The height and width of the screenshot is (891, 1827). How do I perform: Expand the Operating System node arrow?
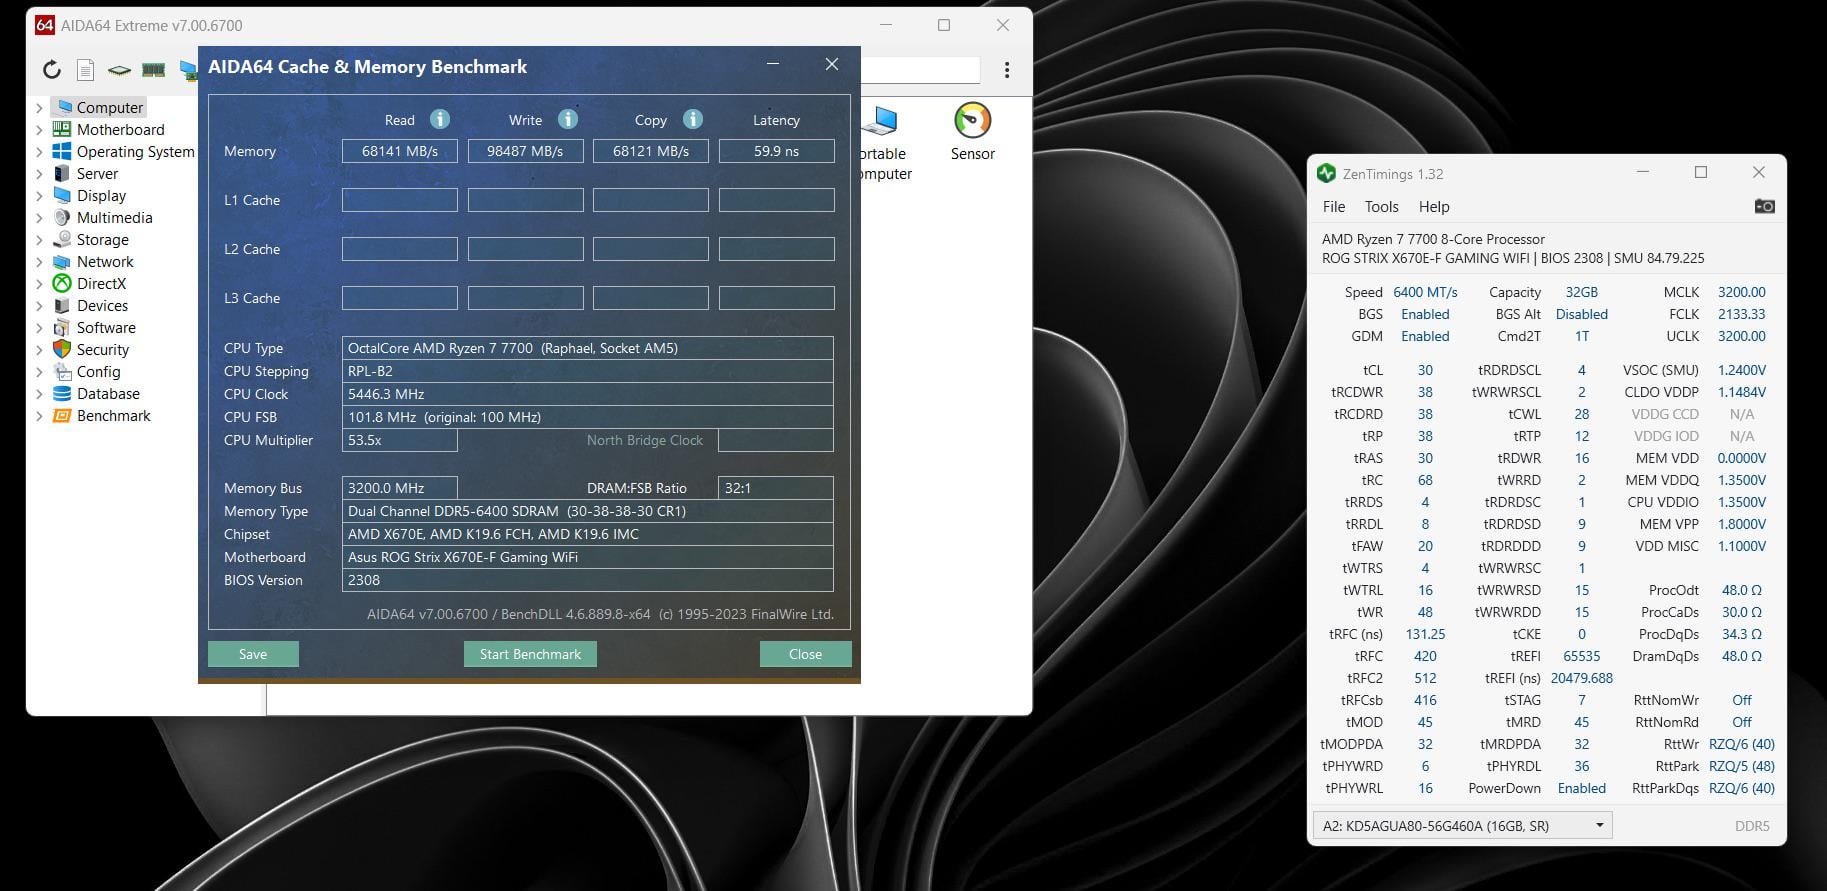click(x=39, y=151)
